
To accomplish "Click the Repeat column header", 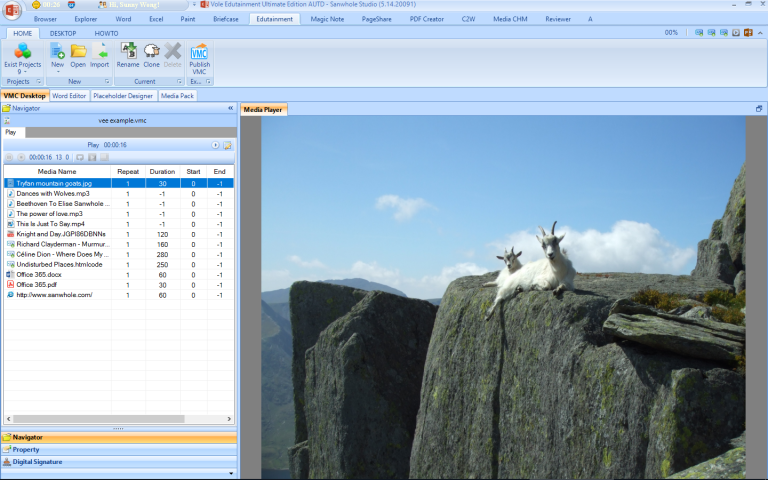I will pos(128,171).
